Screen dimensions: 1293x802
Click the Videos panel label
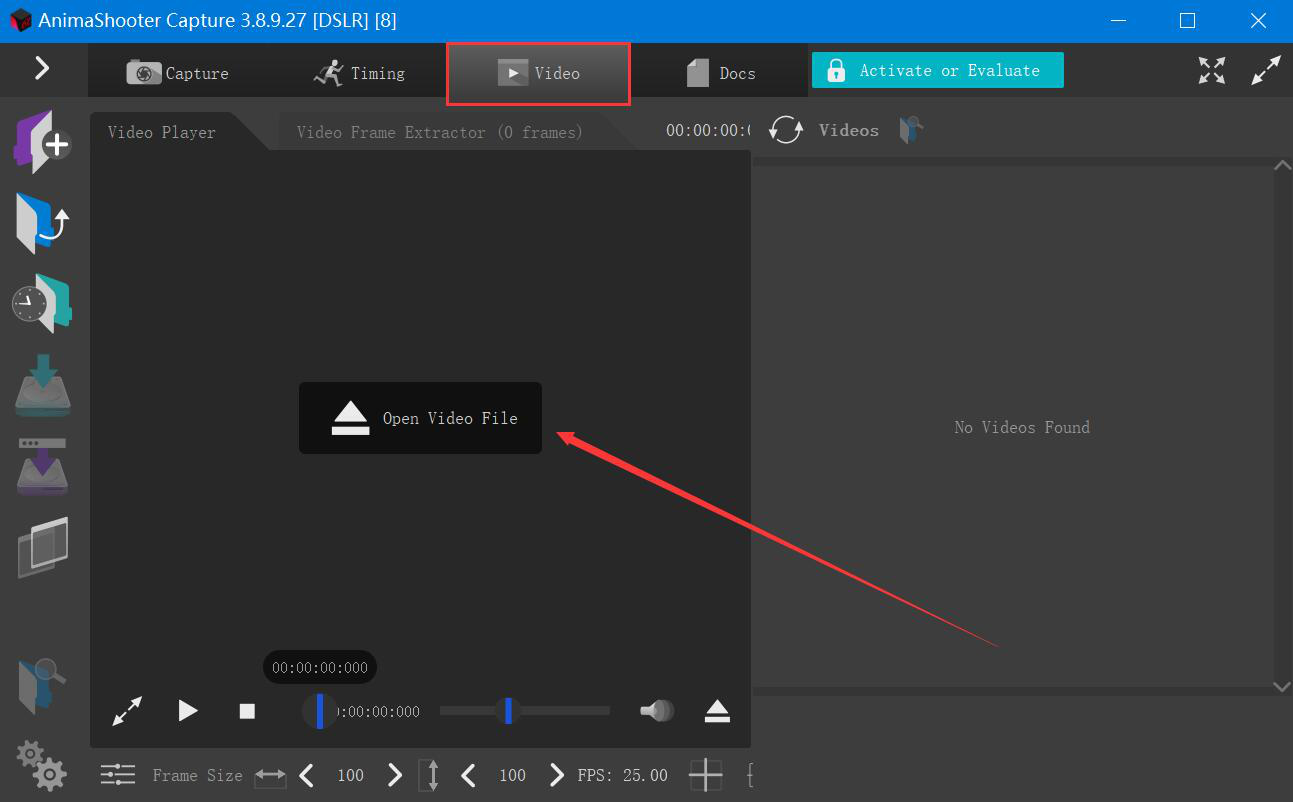(849, 130)
